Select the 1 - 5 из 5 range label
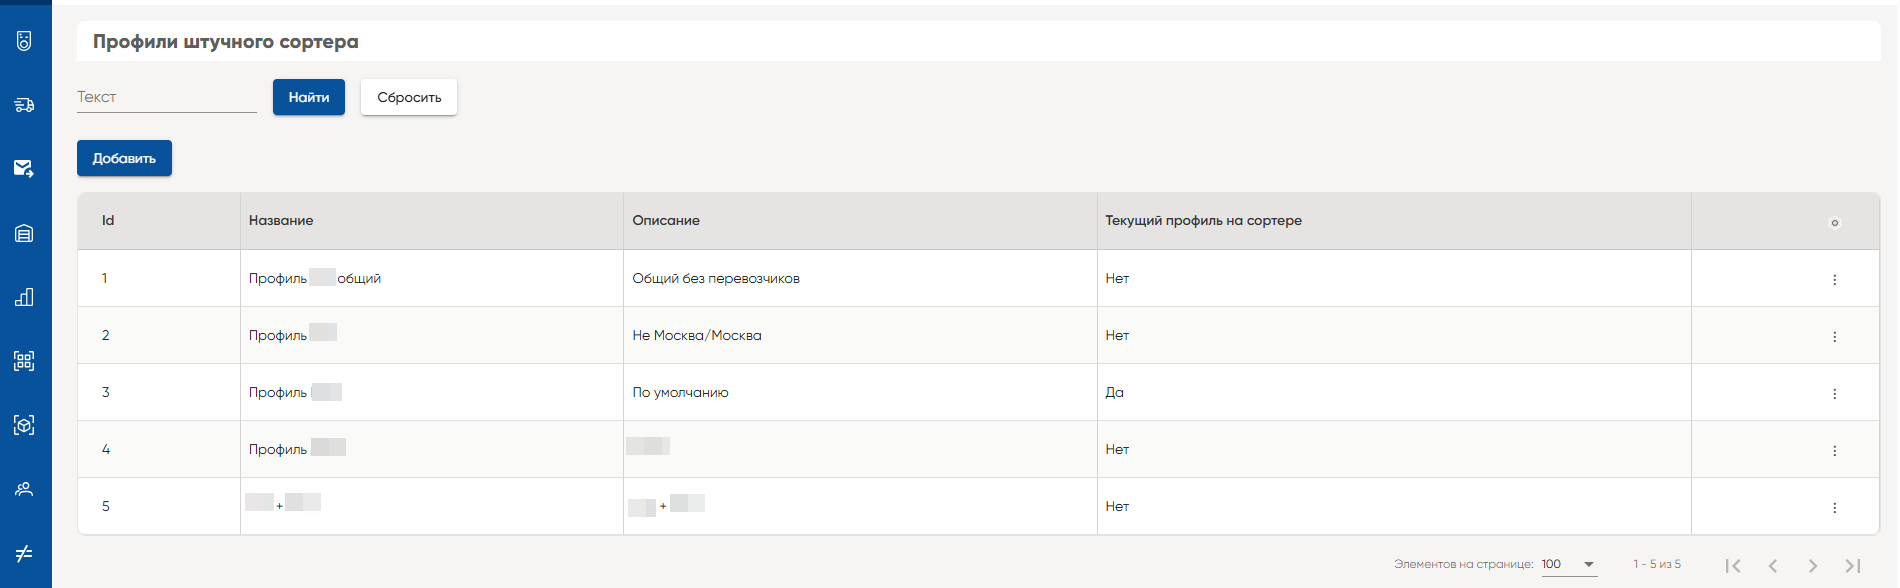1900x588 pixels. tap(1657, 564)
